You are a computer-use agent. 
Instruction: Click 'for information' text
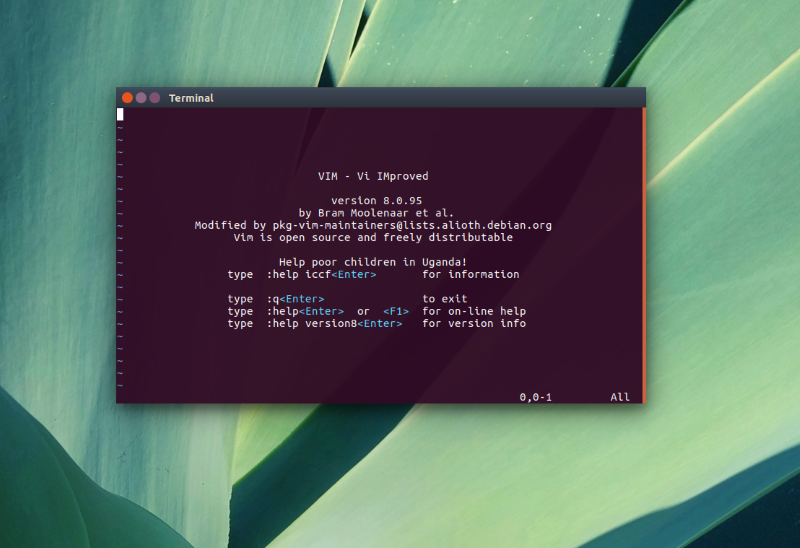point(470,275)
